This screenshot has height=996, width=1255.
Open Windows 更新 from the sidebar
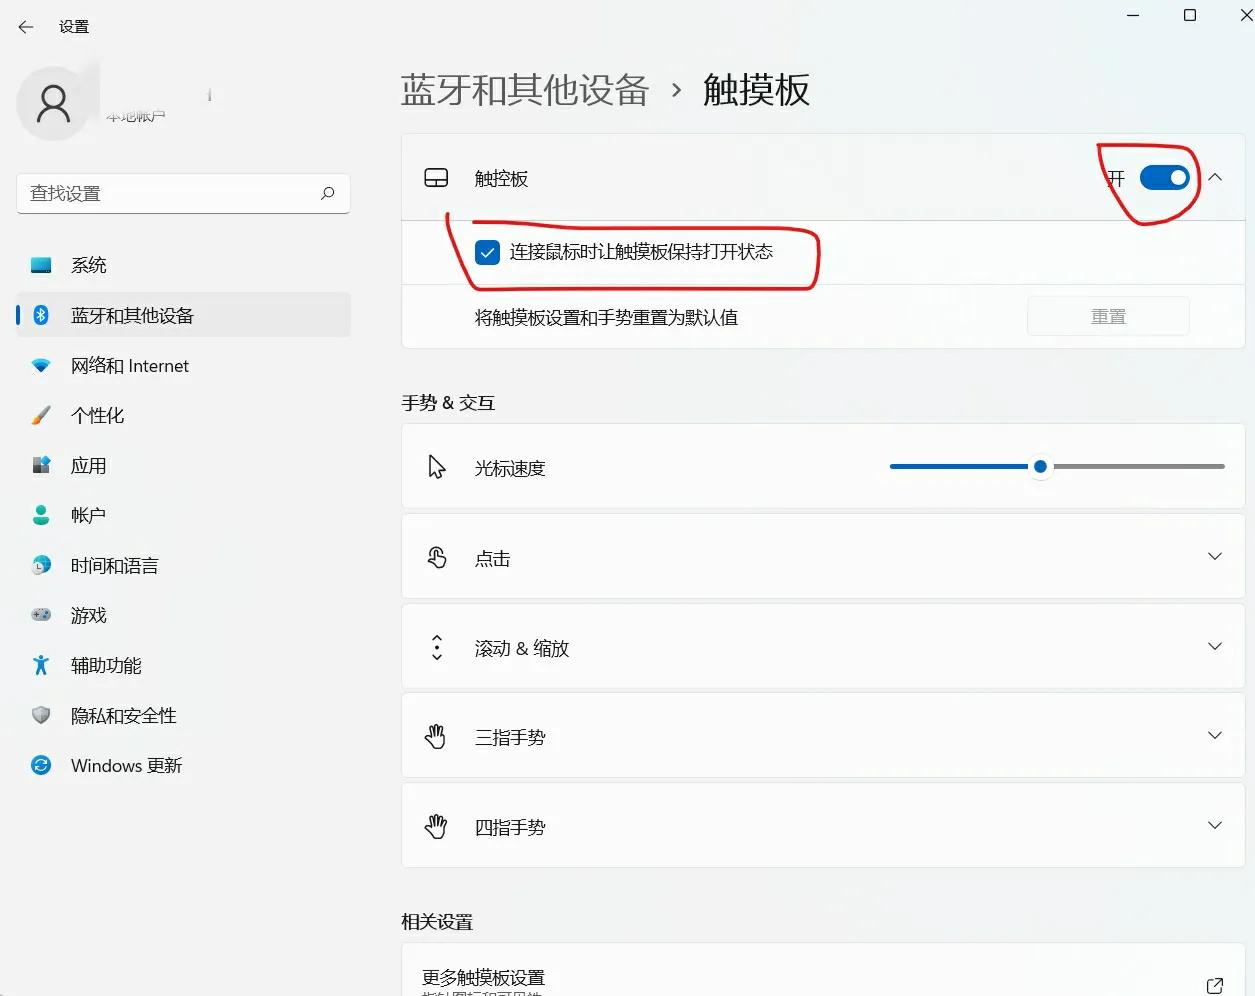pos(125,765)
